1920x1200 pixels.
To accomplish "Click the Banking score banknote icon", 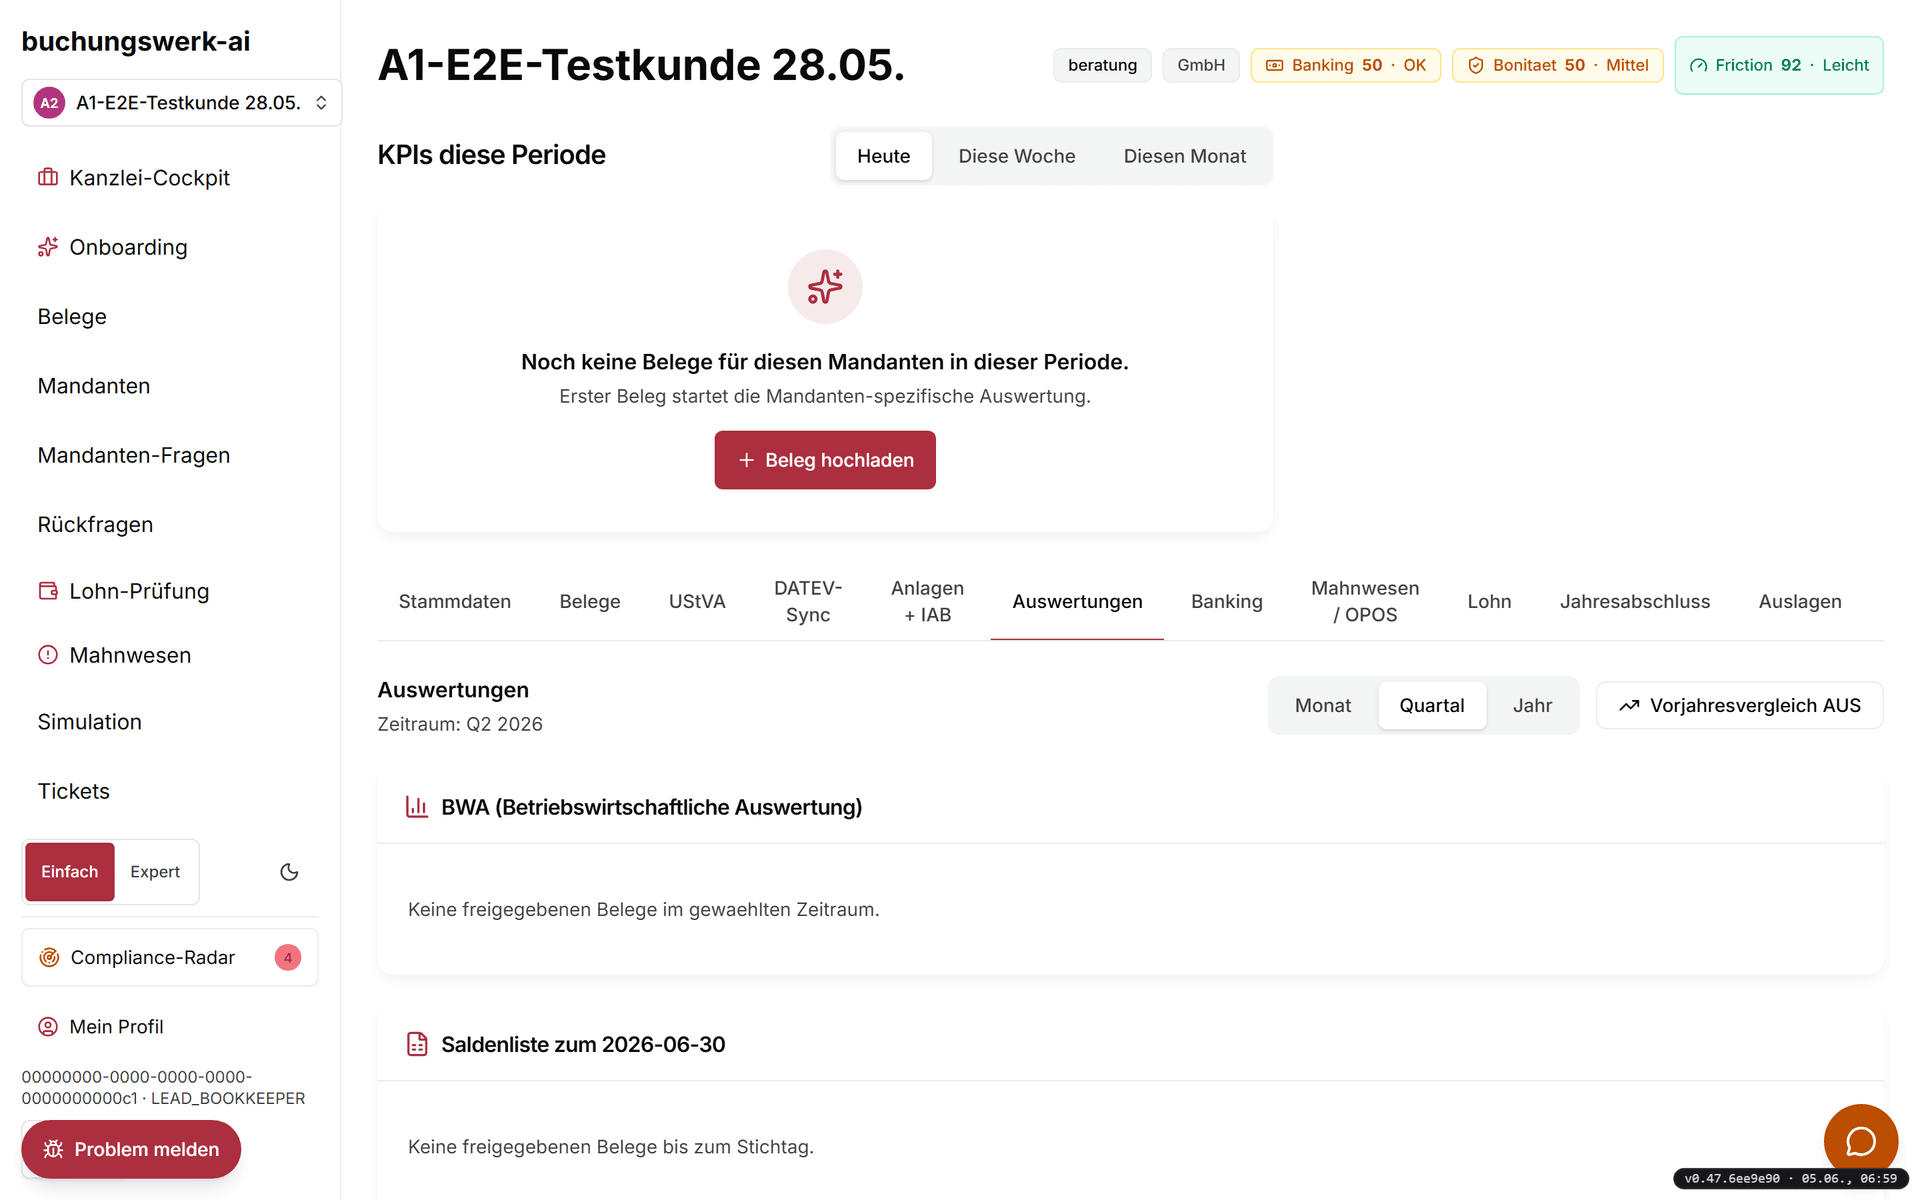I will pos(1275,65).
